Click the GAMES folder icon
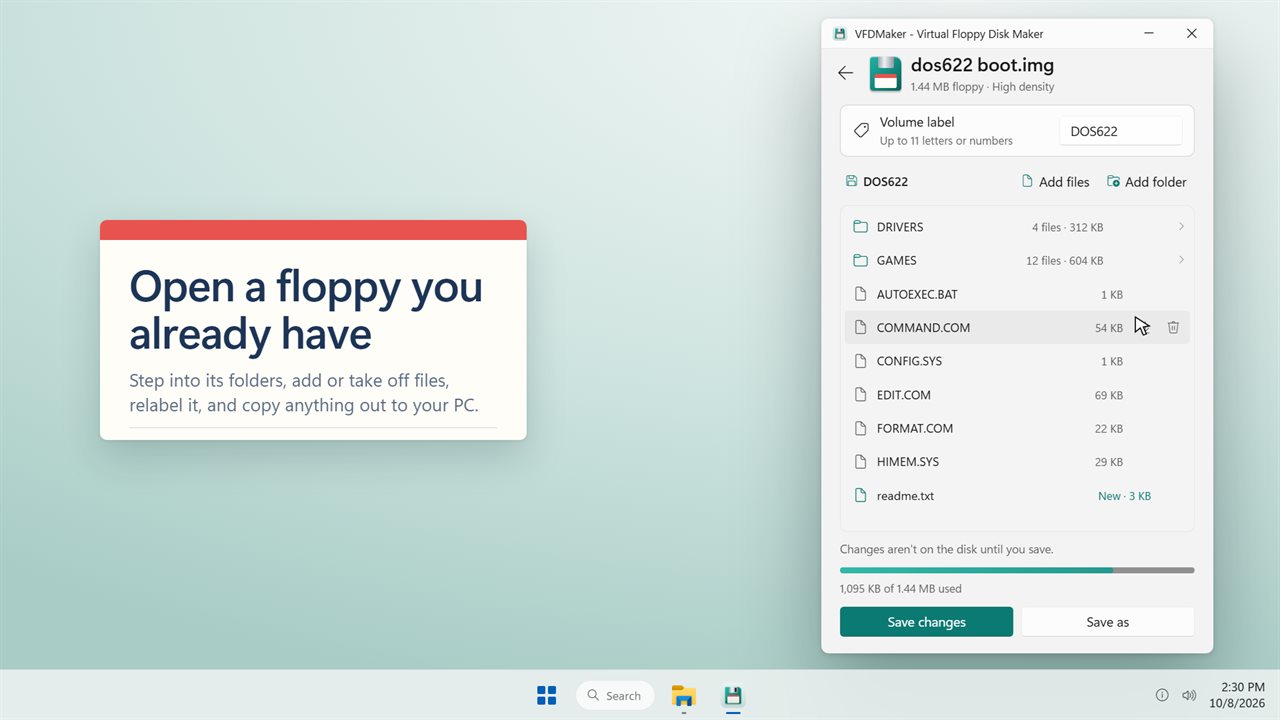Screen dimensions: 1280x720 pos(860,261)
